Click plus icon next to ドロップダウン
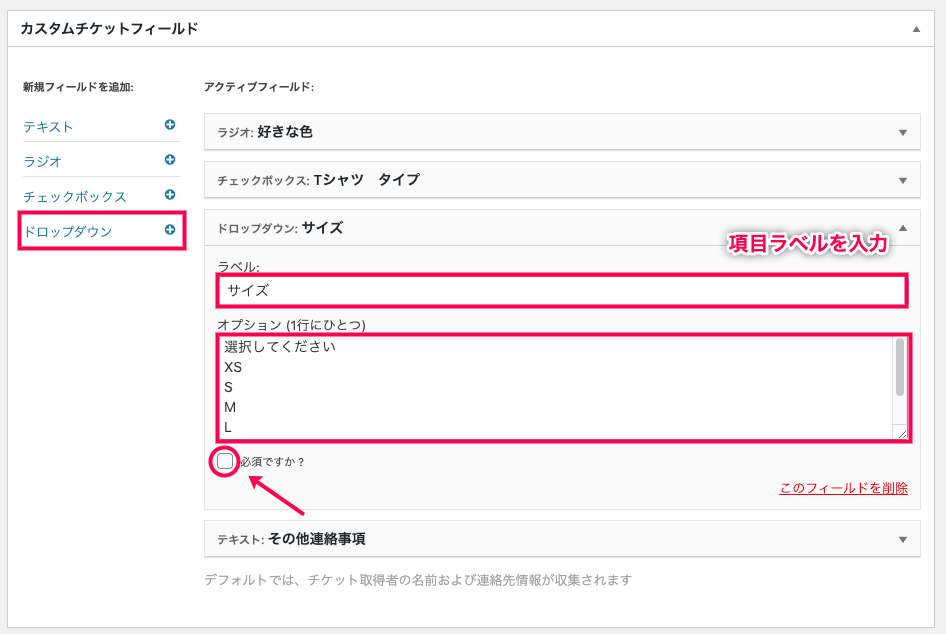This screenshot has width=946, height=634. (x=170, y=230)
